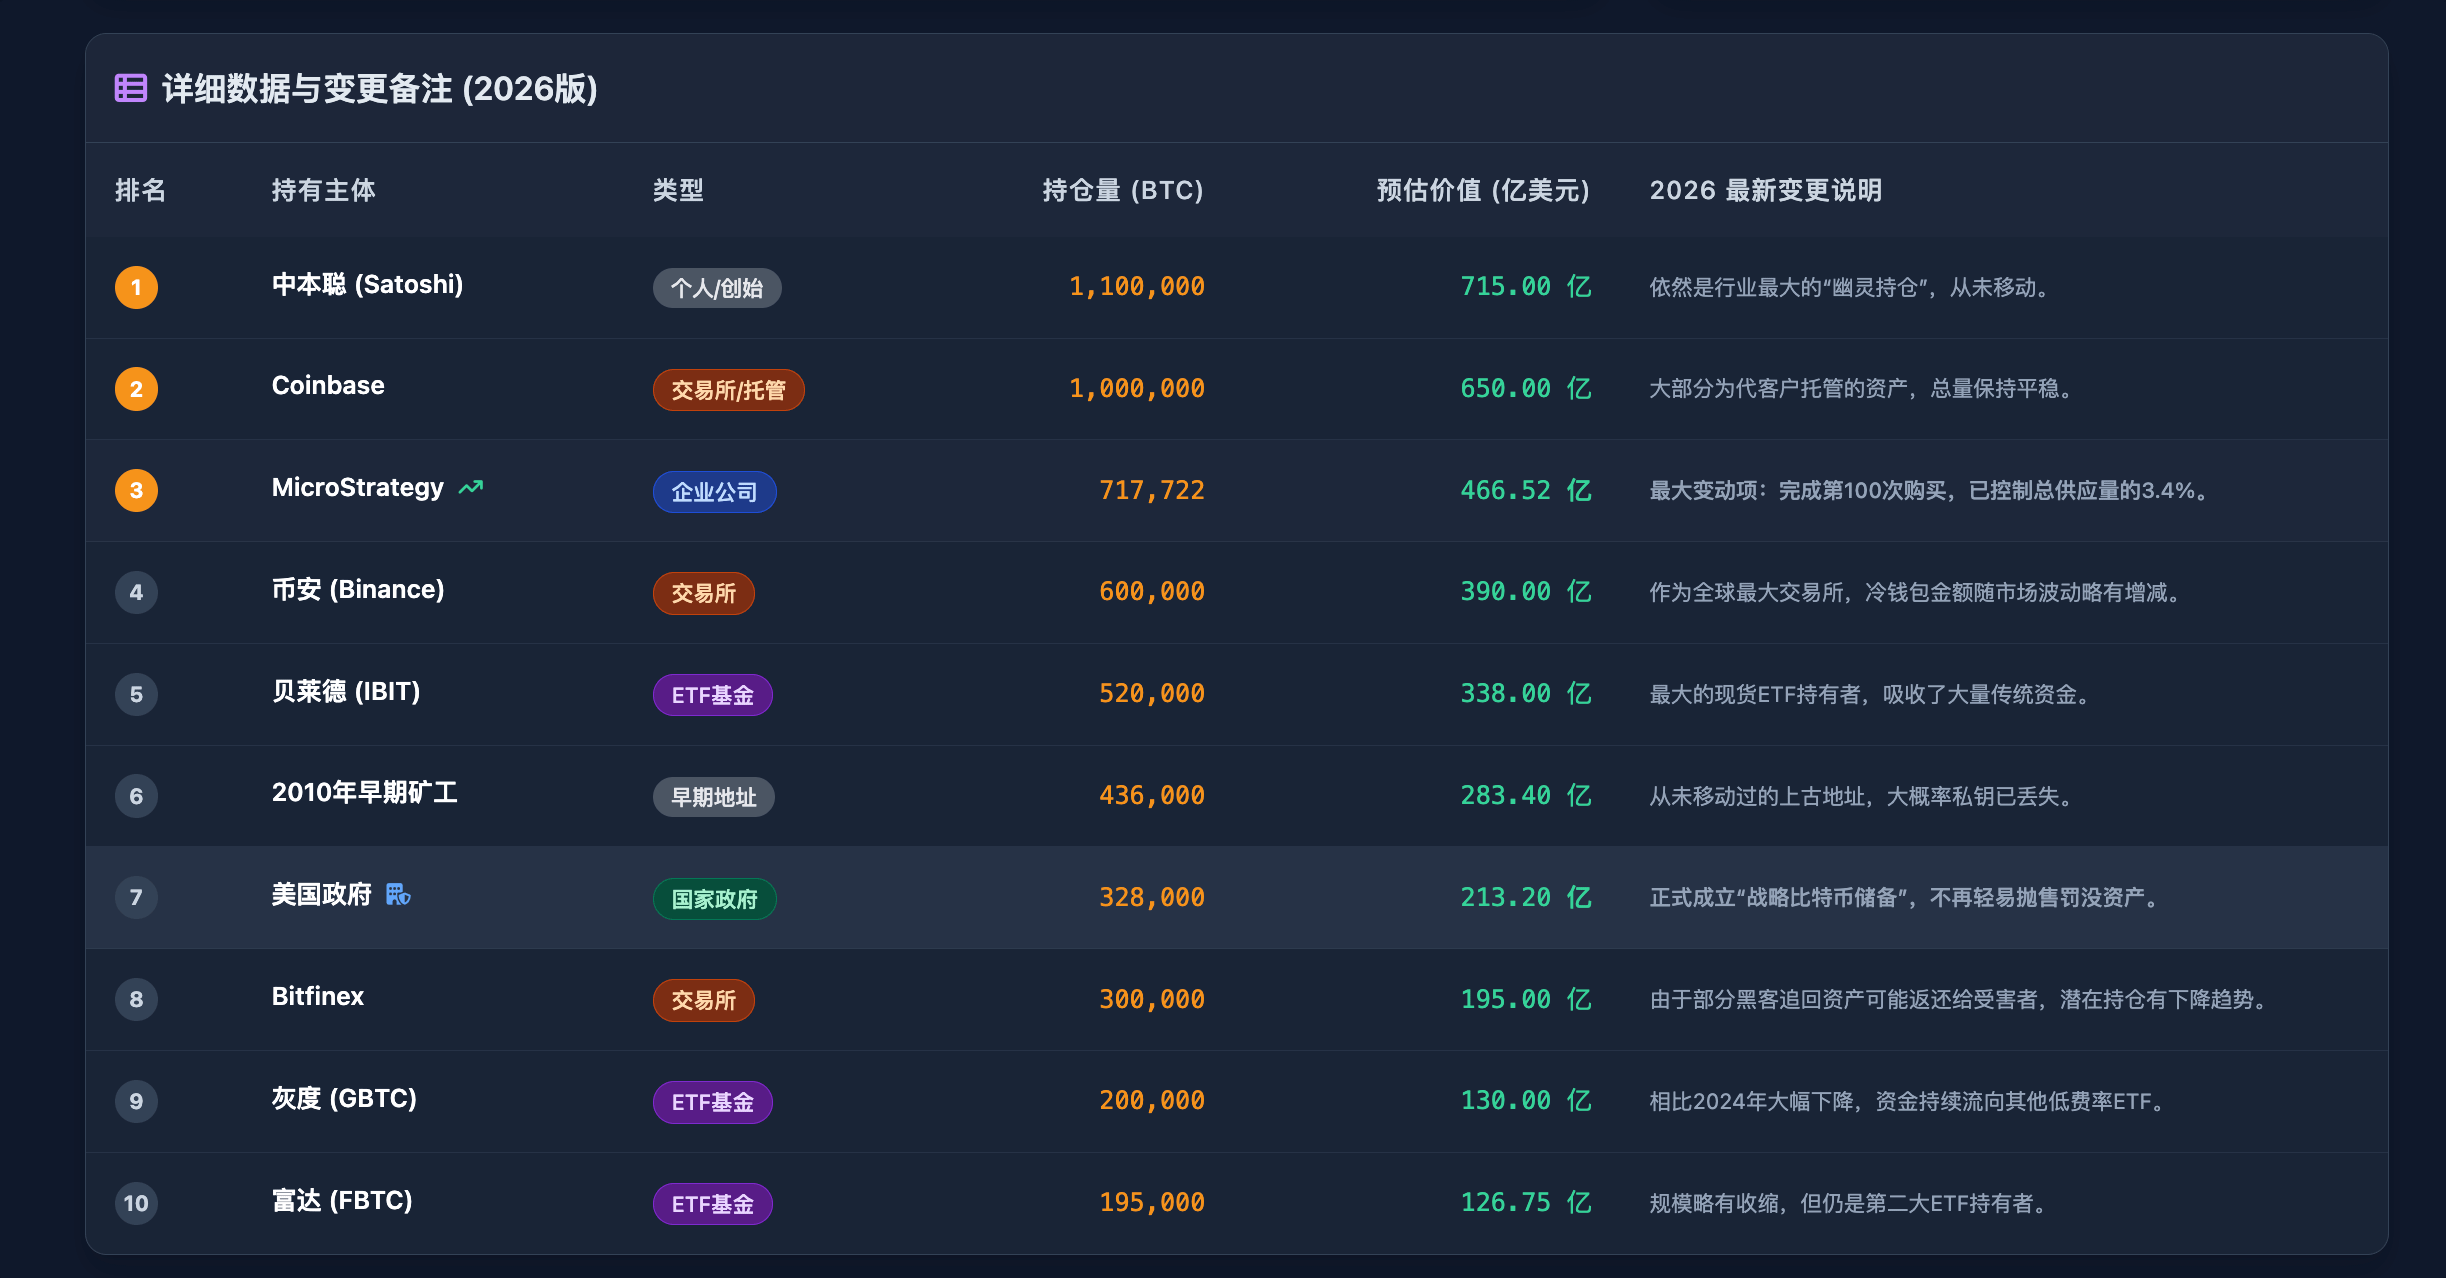Click the 贝莱德 (IBIT) ETF基金 tag
The height and width of the screenshot is (1278, 2446).
[x=712, y=695]
